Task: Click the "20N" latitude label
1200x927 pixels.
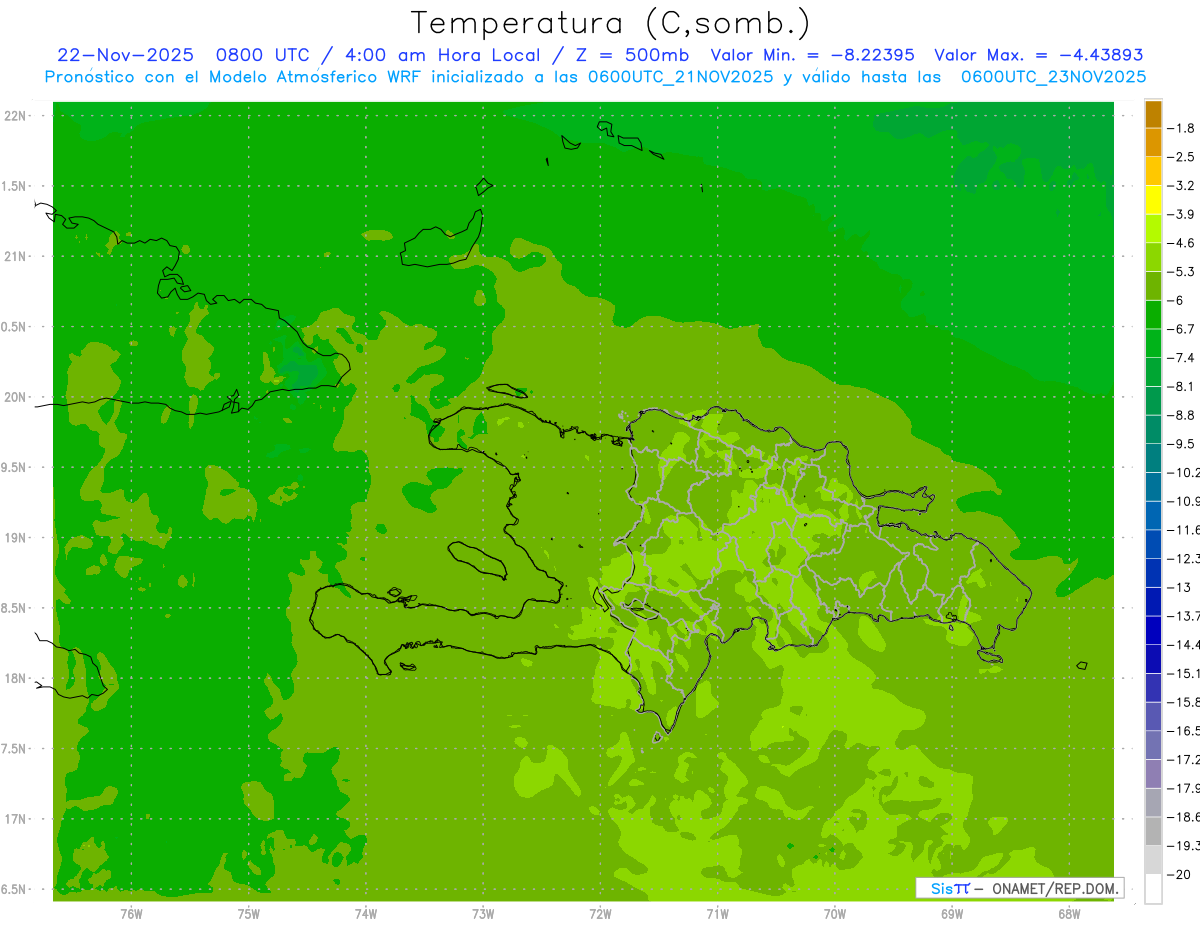Action: [x=16, y=397]
